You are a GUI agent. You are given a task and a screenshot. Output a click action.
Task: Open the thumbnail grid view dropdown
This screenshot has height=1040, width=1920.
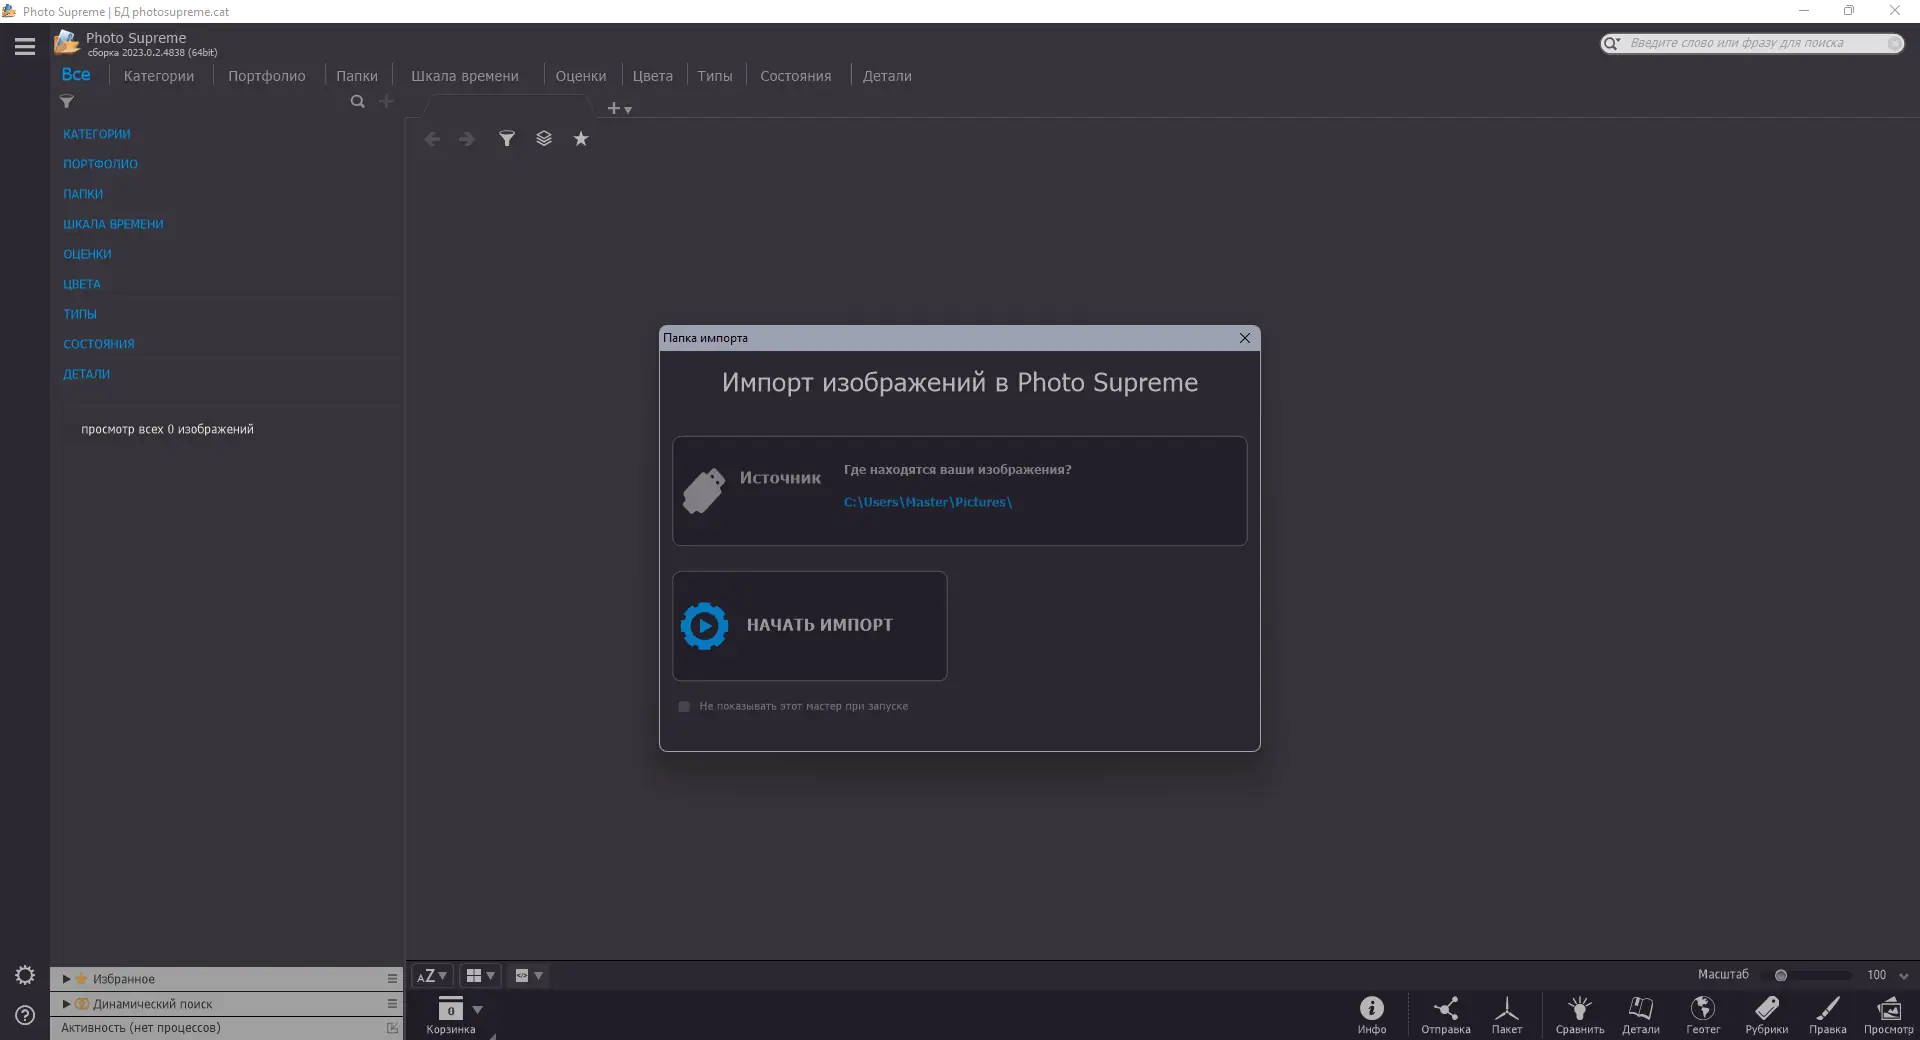481,975
